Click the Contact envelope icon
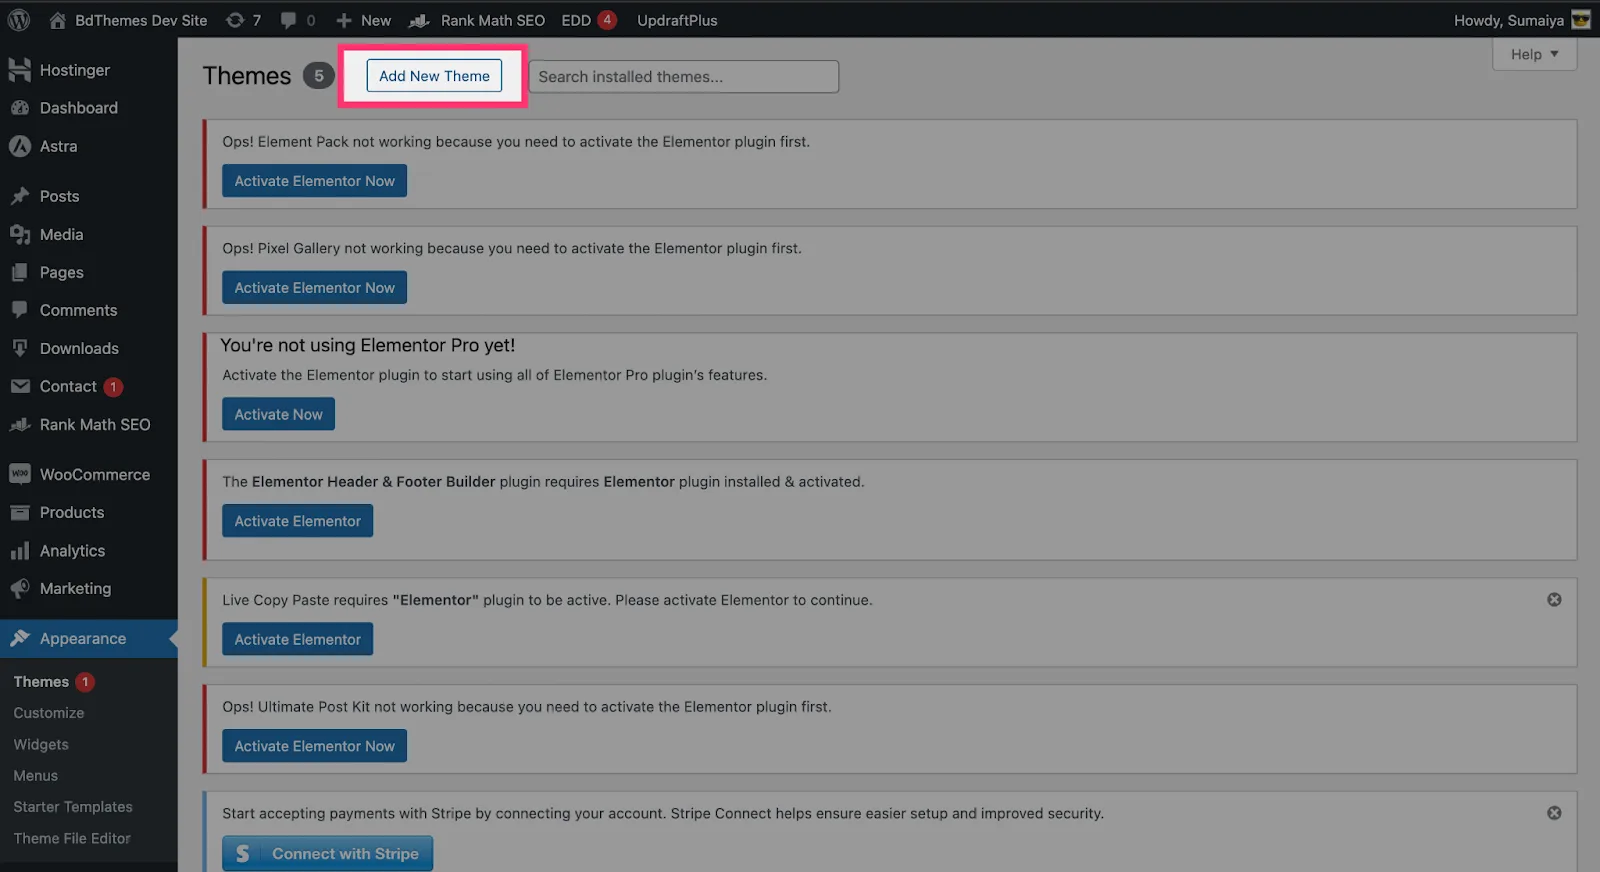The image size is (1600, 872). click(20, 386)
